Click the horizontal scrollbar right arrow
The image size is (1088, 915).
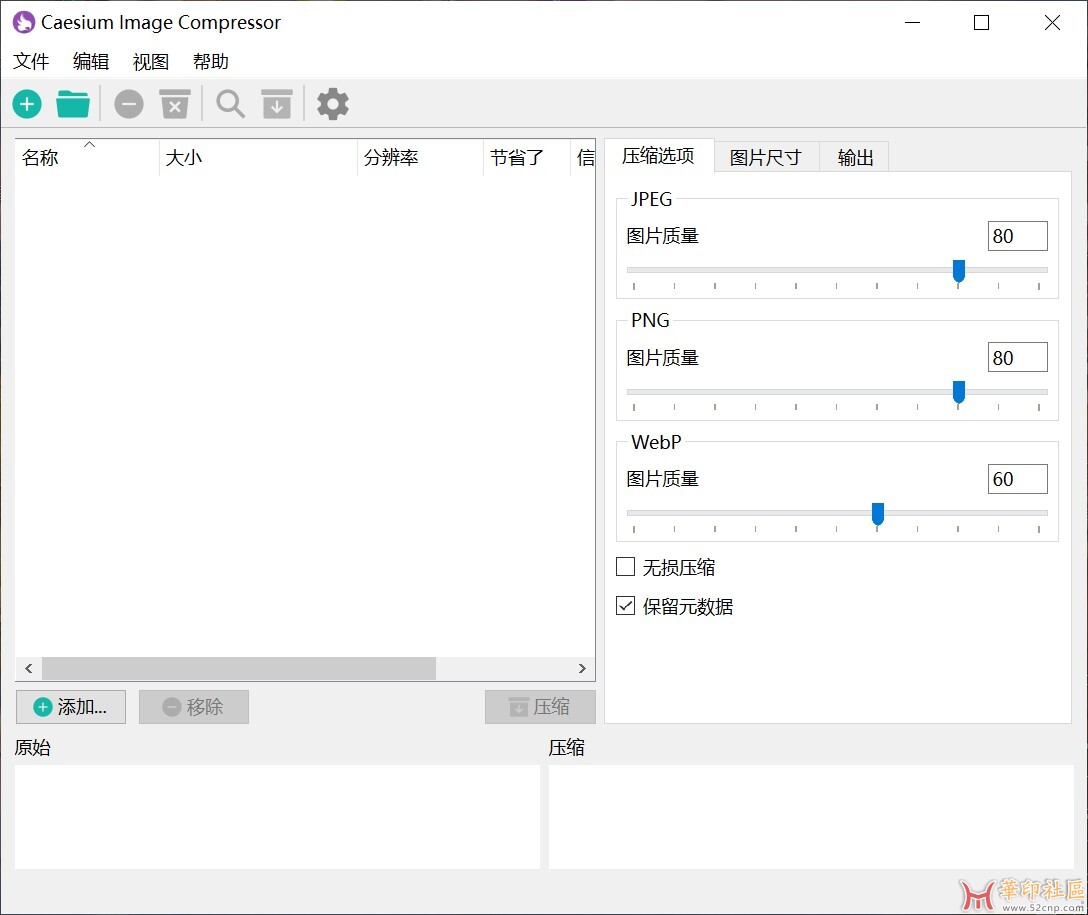tap(582, 668)
